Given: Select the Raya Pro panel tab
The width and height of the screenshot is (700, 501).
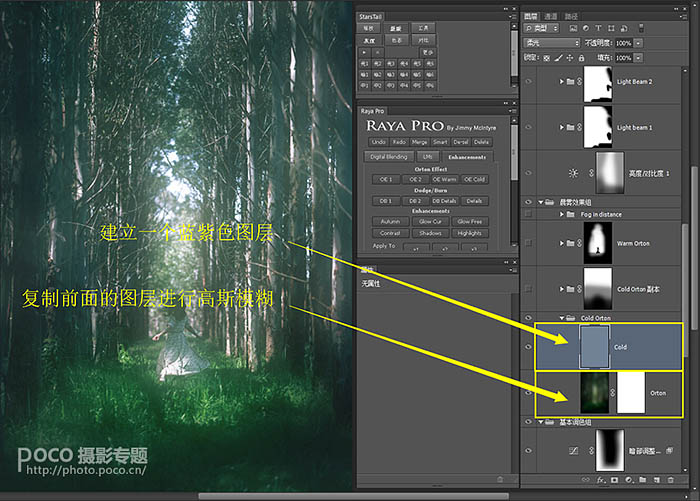Looking at the screenshot, I should [372, 111].
